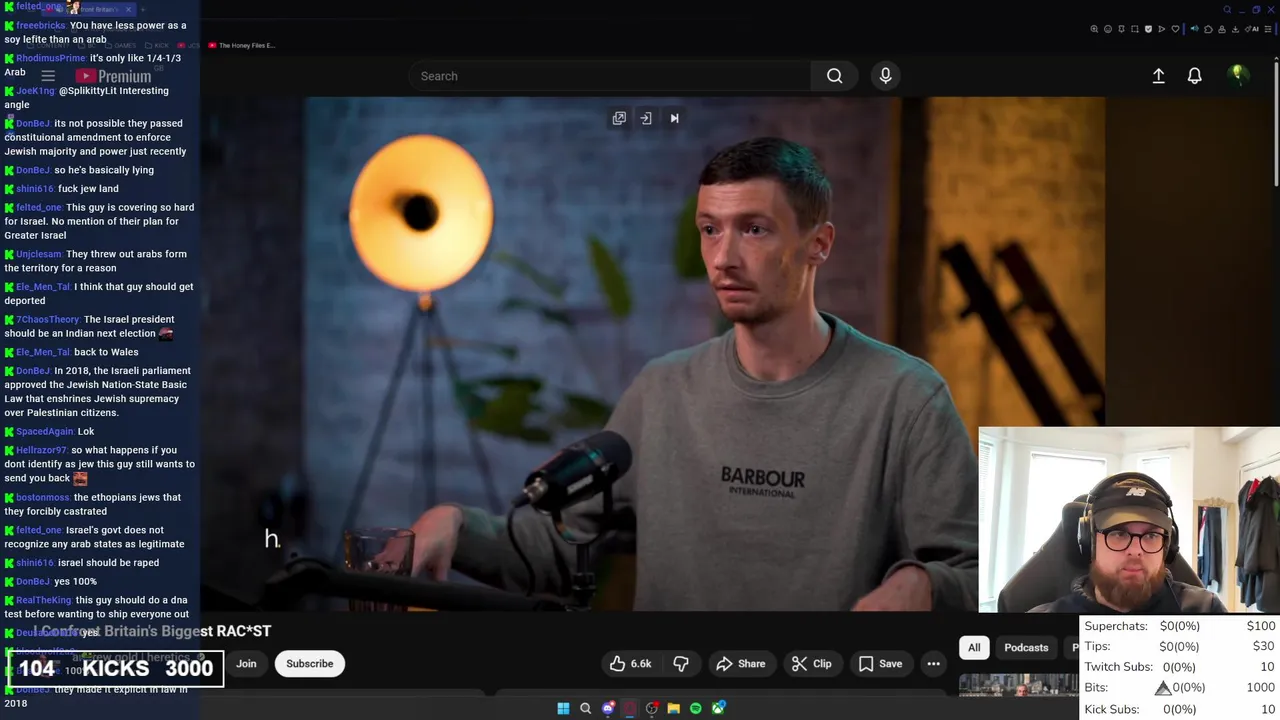Open the YouTube hamburger guide menu

(x=47, y=76)
